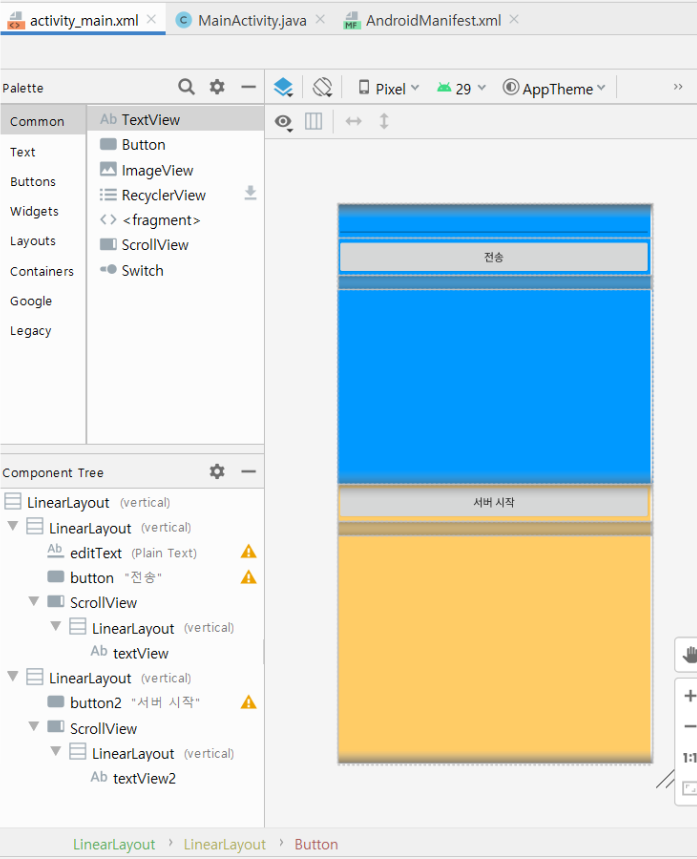This screenshot has height=859, width=697.
Task: Minimize the Palette panel
Action: [248, 87]
